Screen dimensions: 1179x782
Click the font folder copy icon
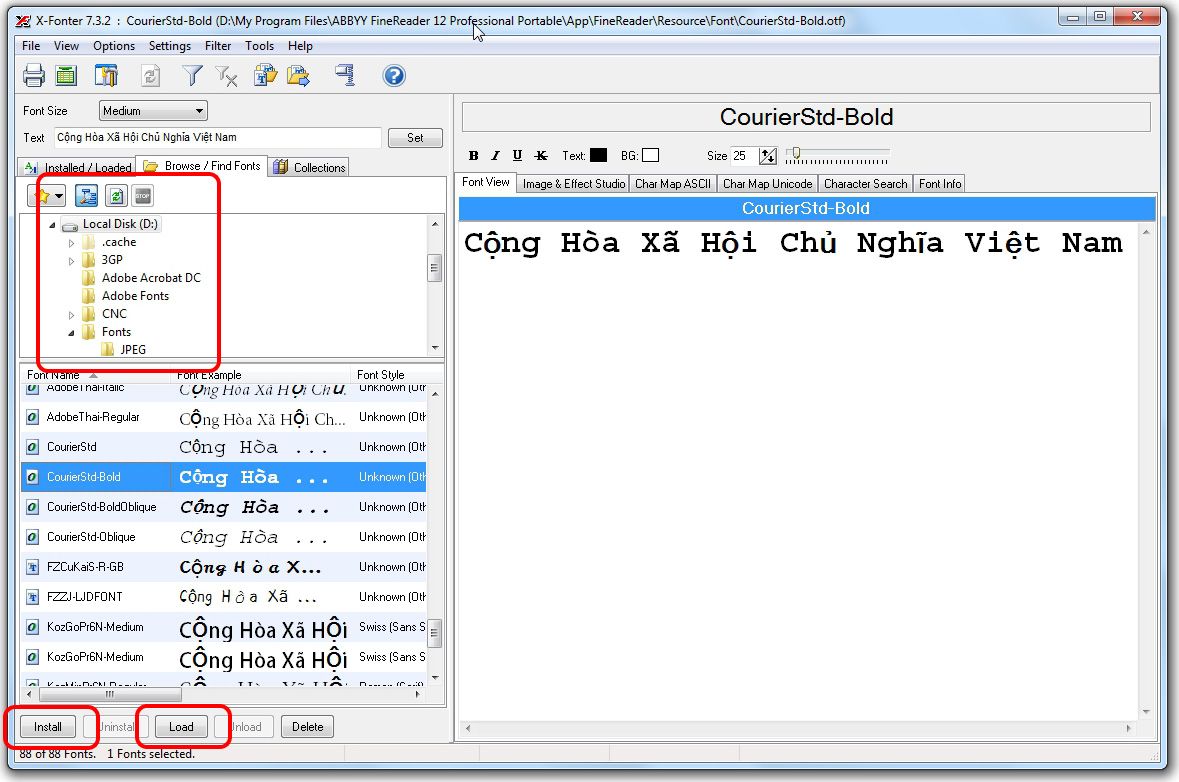(265, 75)
